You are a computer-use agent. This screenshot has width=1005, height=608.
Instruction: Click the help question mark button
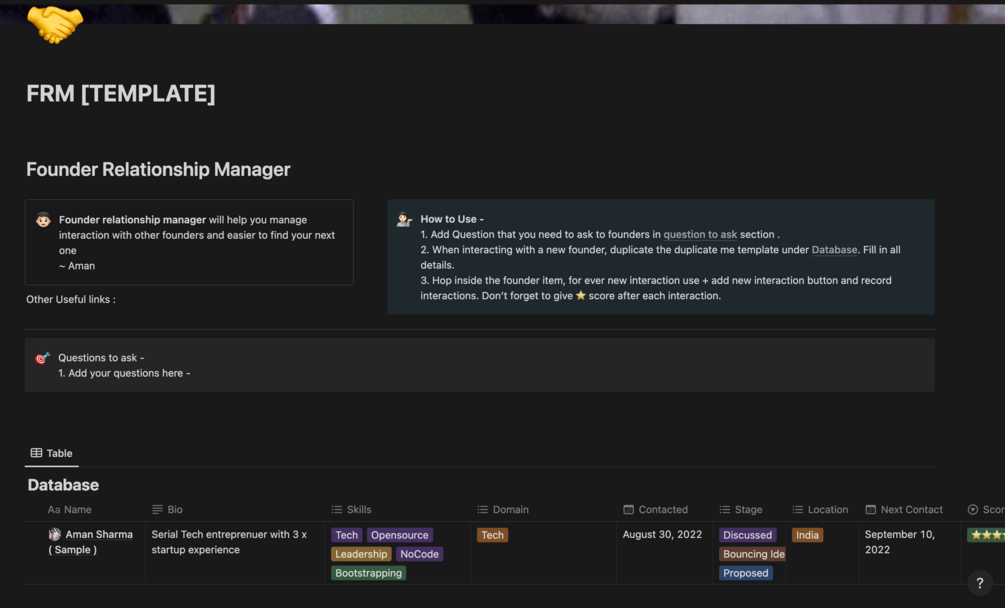pyautogui.click(x=979, y=583)
